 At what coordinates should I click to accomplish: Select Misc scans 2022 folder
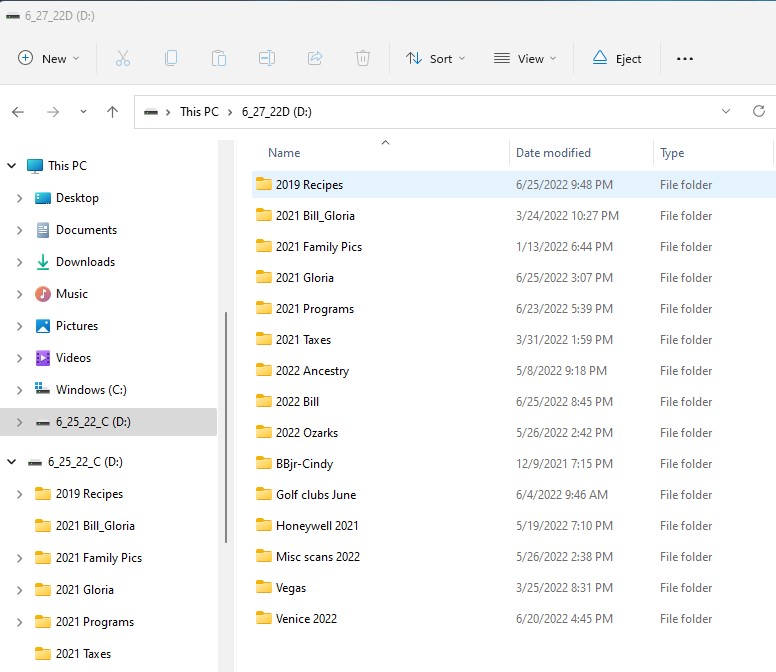click(318, 557)
